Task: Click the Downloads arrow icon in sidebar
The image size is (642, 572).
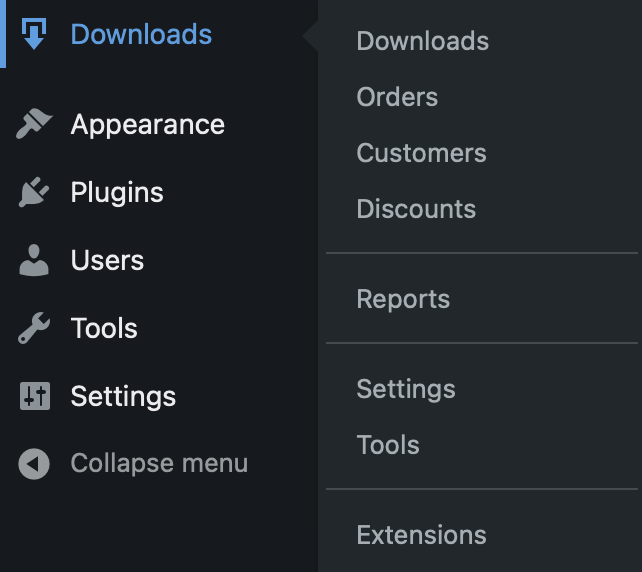Action: click(x=34, y=34)
